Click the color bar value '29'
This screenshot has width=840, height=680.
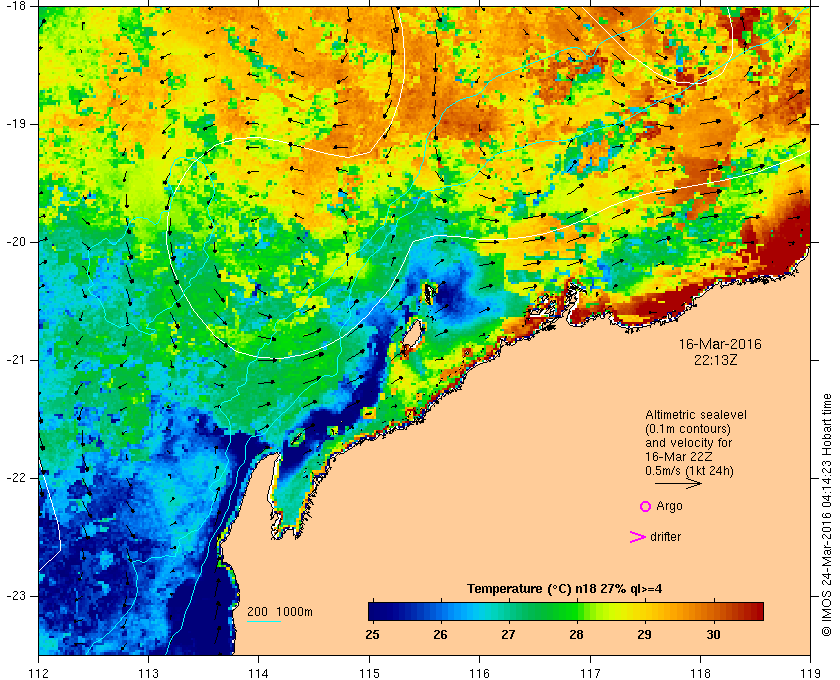(x=644, y=635)
